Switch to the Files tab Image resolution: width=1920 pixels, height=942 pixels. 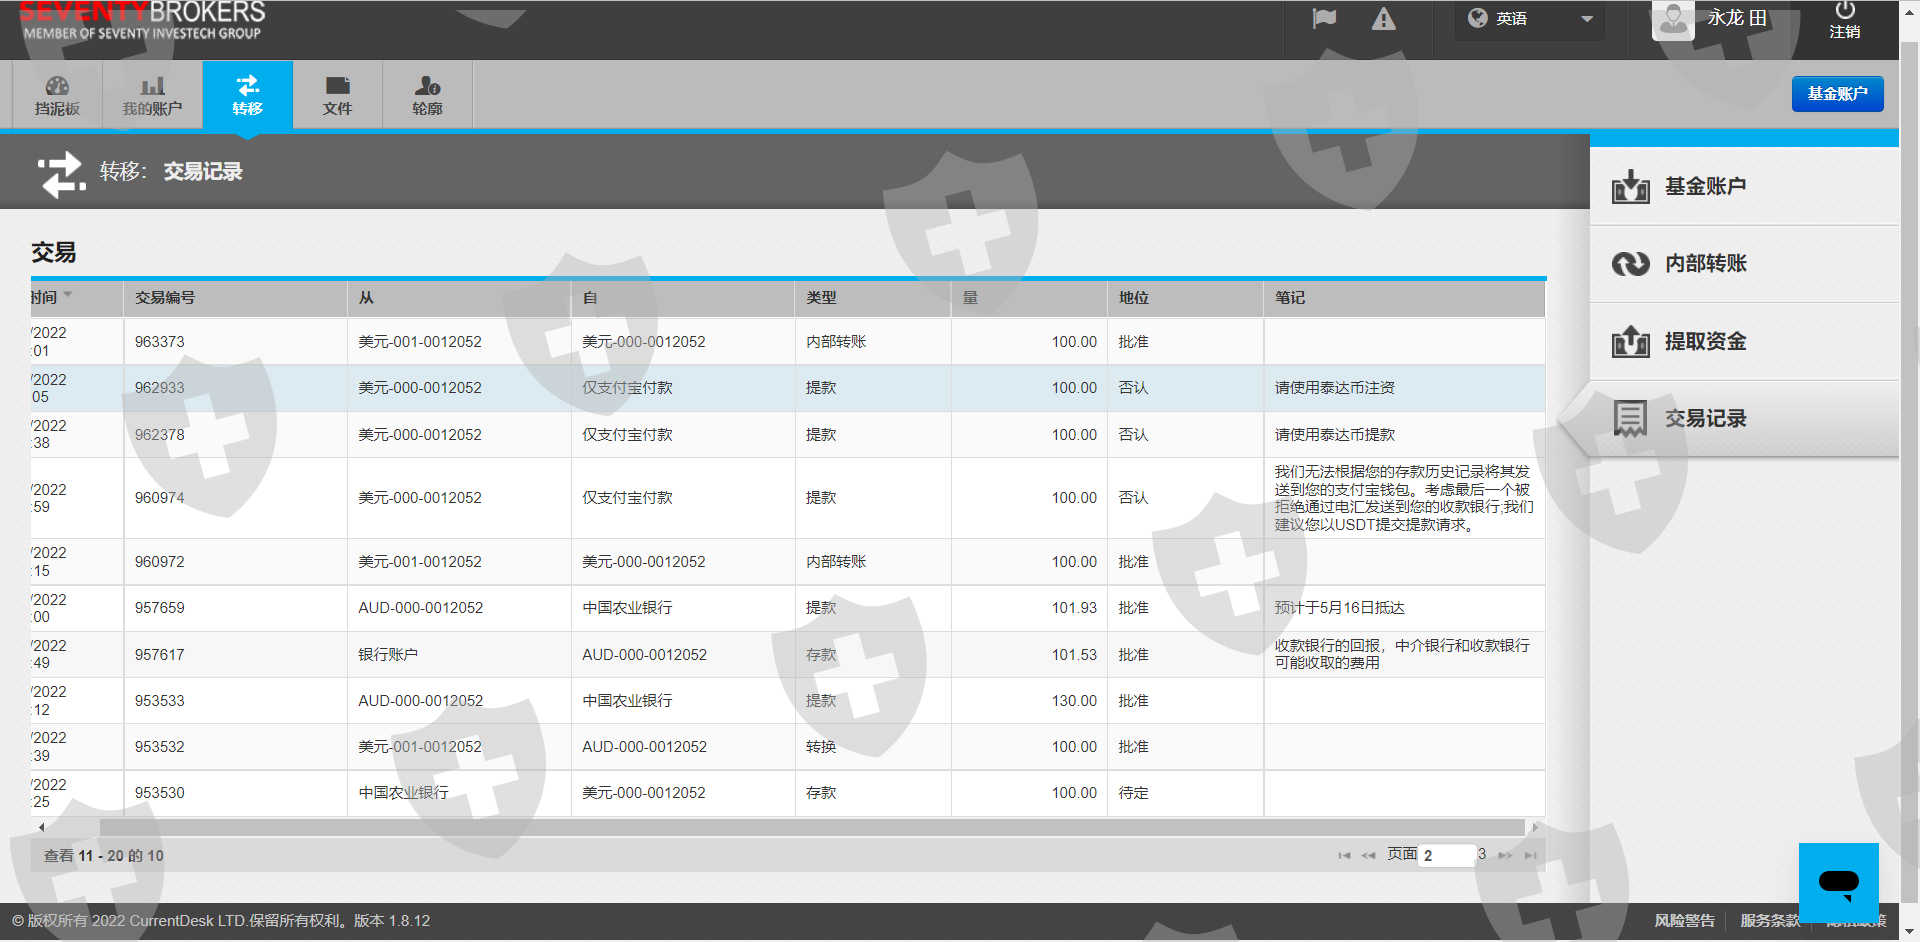(x=337, y=95)
